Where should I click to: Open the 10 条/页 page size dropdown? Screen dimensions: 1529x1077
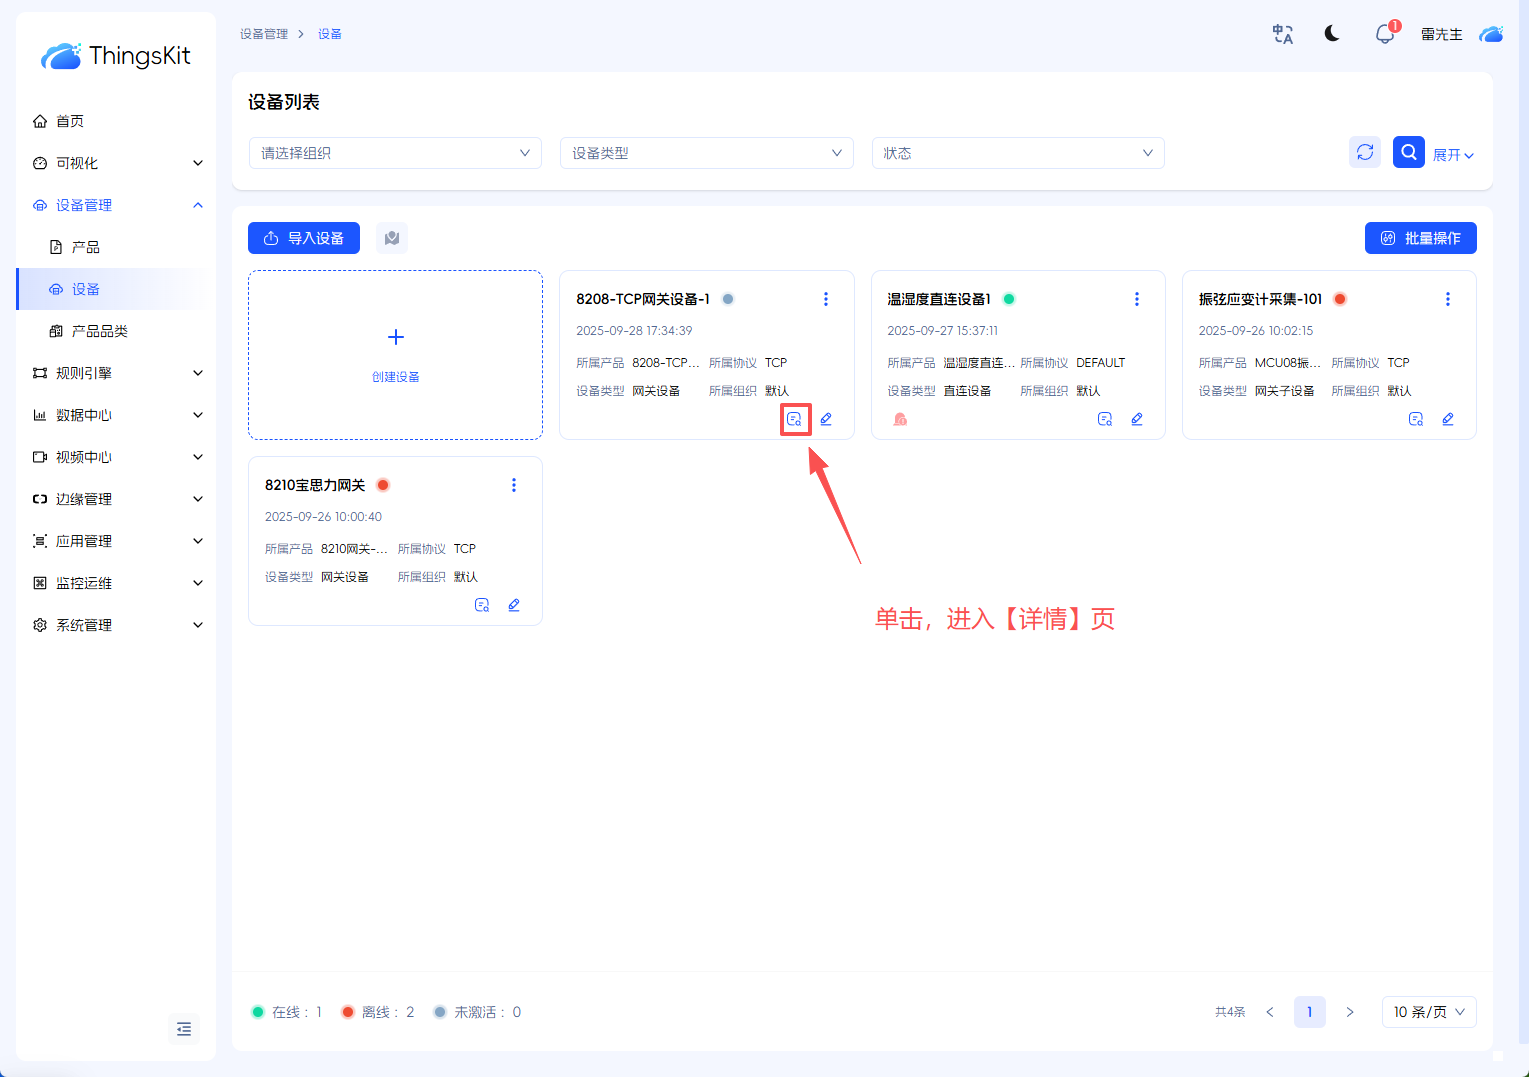pos(1428,1012)
